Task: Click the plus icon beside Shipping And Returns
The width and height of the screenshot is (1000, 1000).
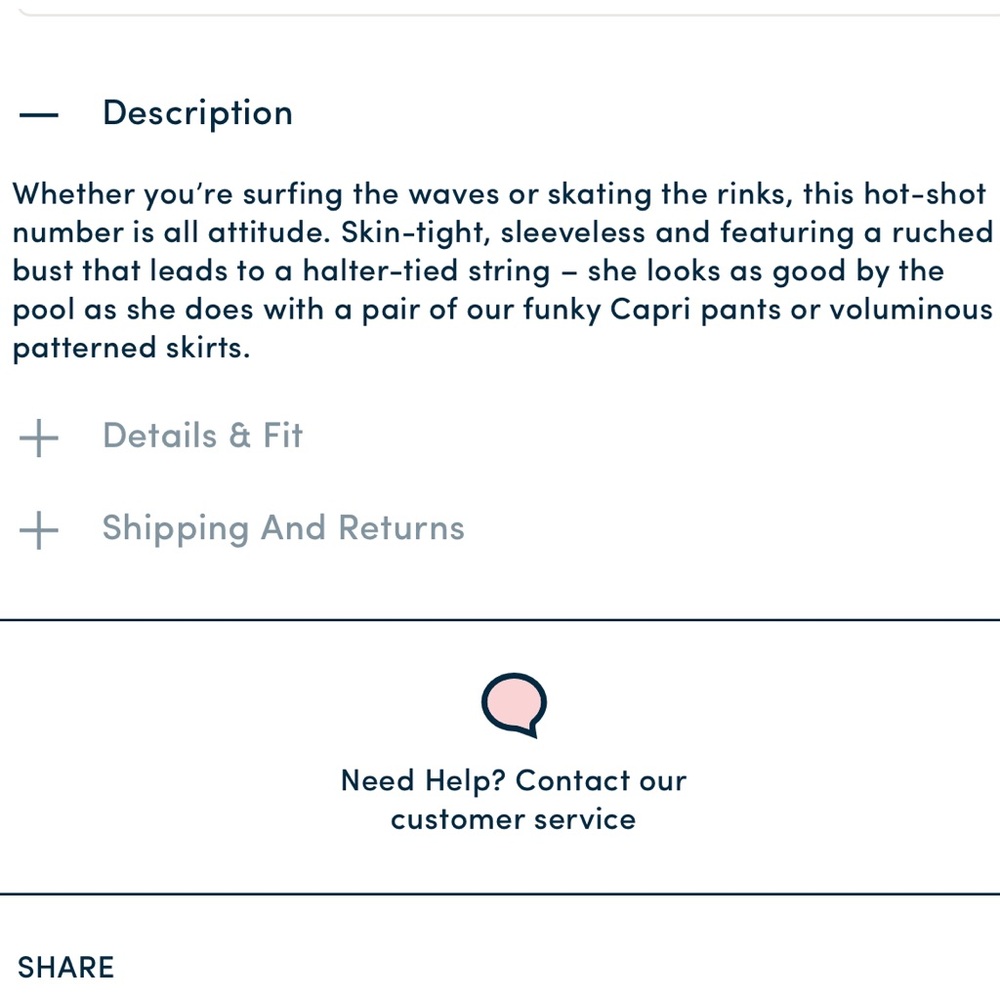Action: point(39,530)
